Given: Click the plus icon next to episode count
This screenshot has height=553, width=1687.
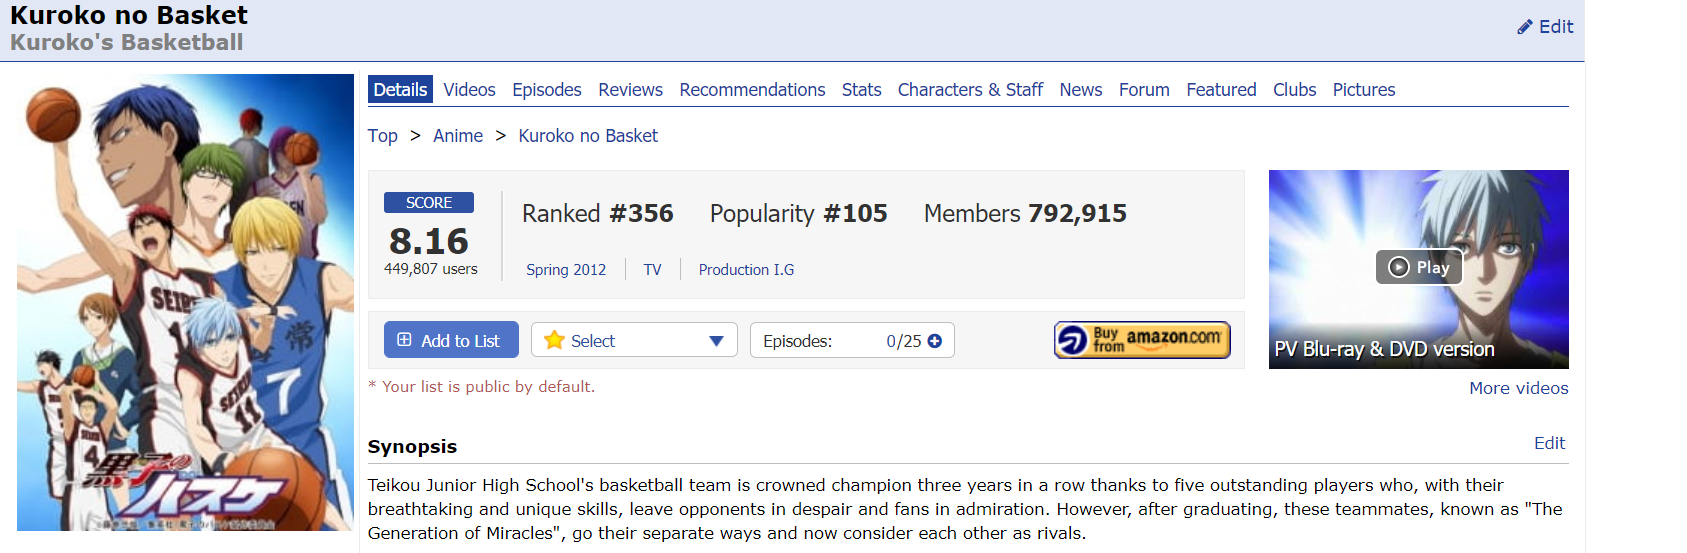Looking at the screenshot, I should (935, 341).
